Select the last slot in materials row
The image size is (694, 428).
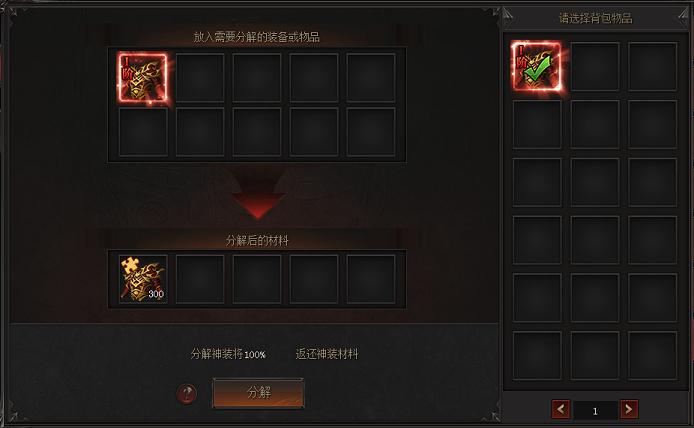[x=371, y=279]
